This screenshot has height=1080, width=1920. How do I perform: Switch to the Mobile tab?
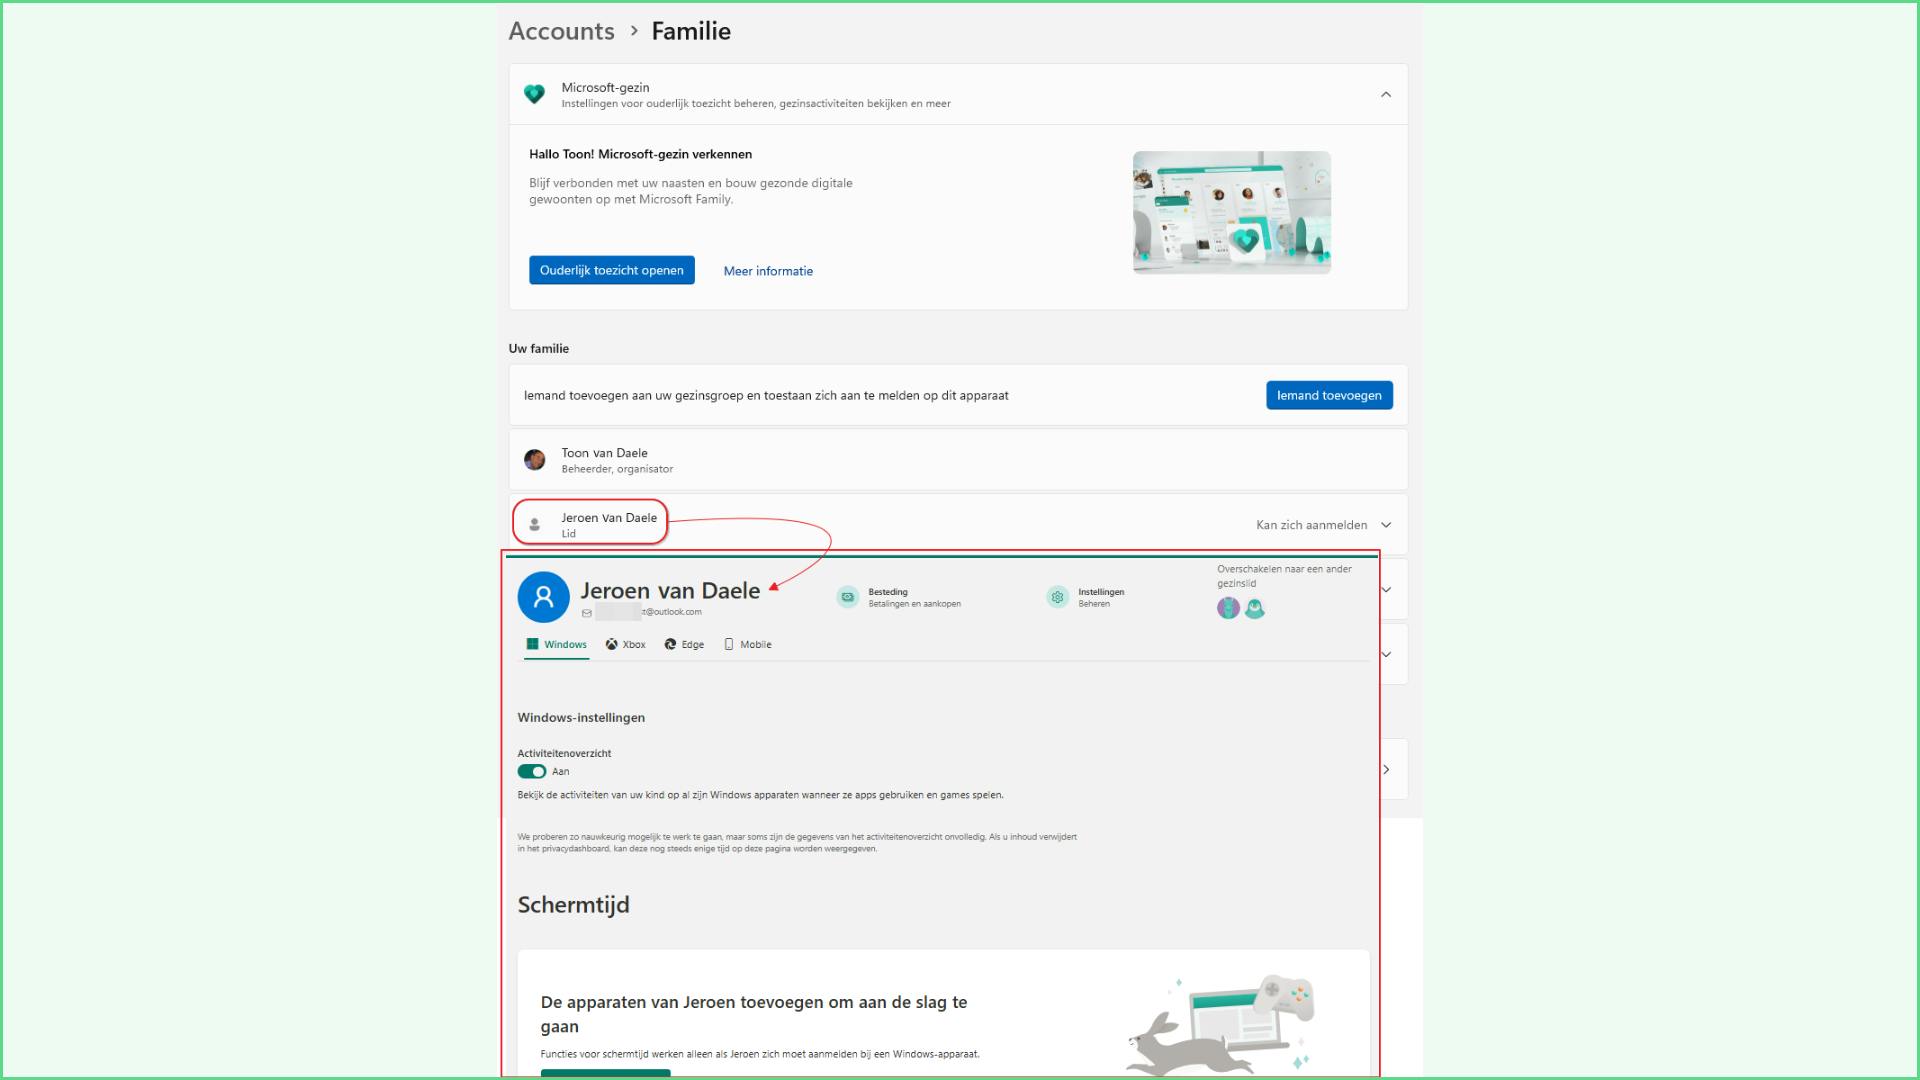tap(747, 644)
